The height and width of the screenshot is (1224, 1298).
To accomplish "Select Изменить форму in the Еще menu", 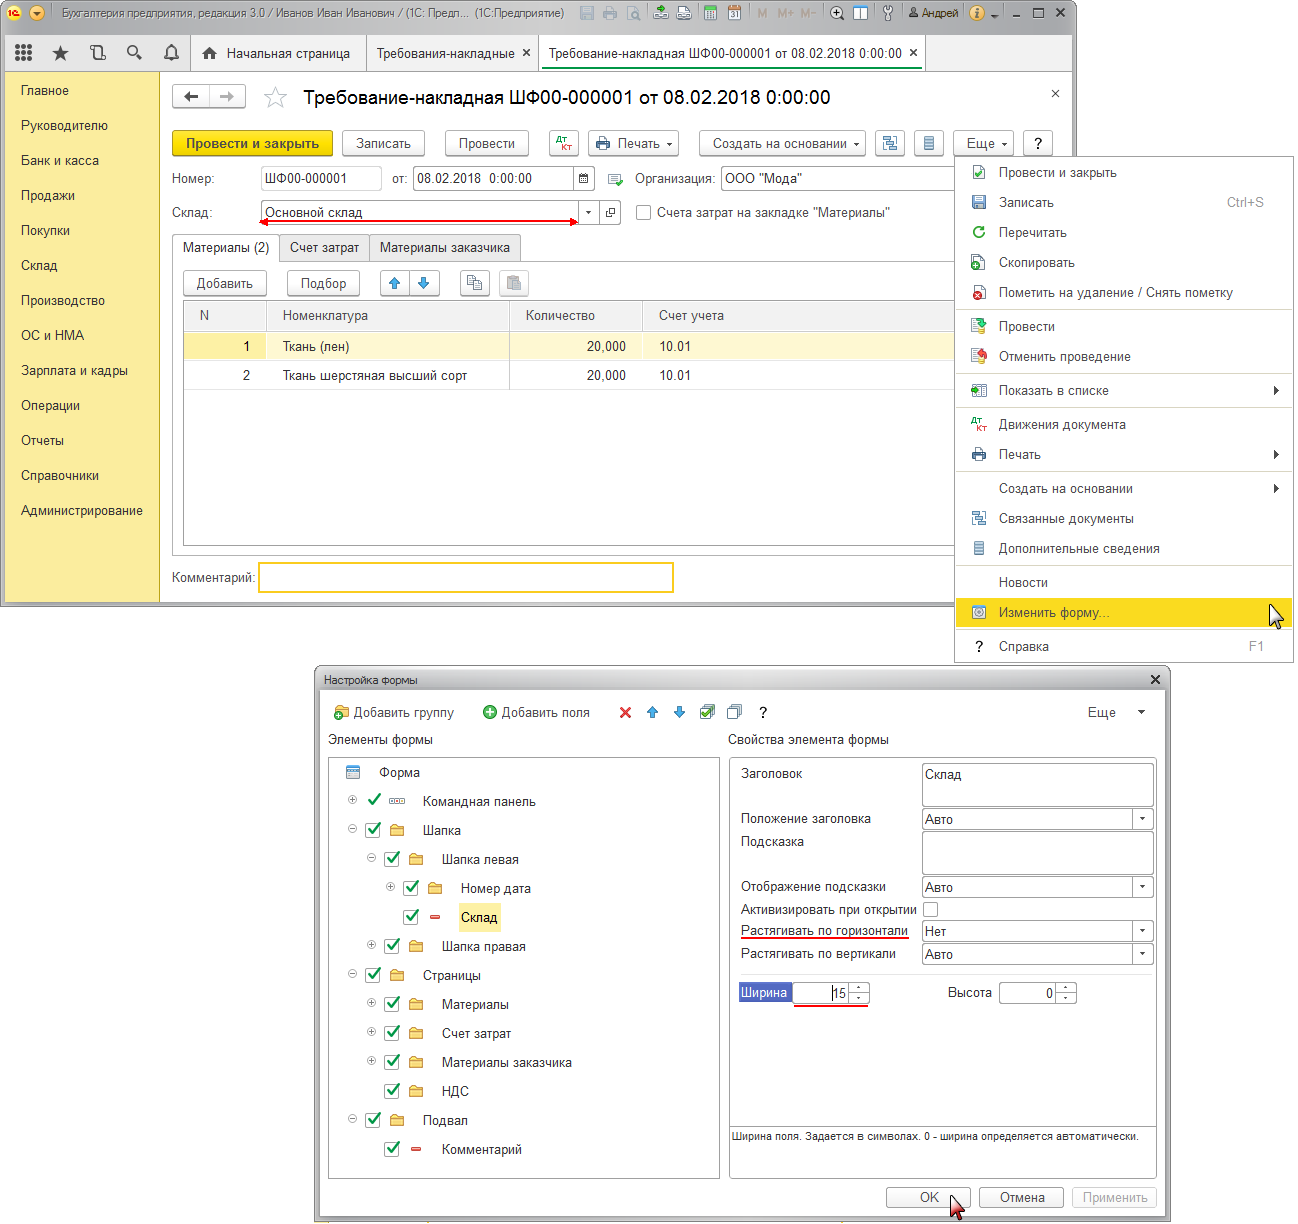I will tap(1054, 612).
